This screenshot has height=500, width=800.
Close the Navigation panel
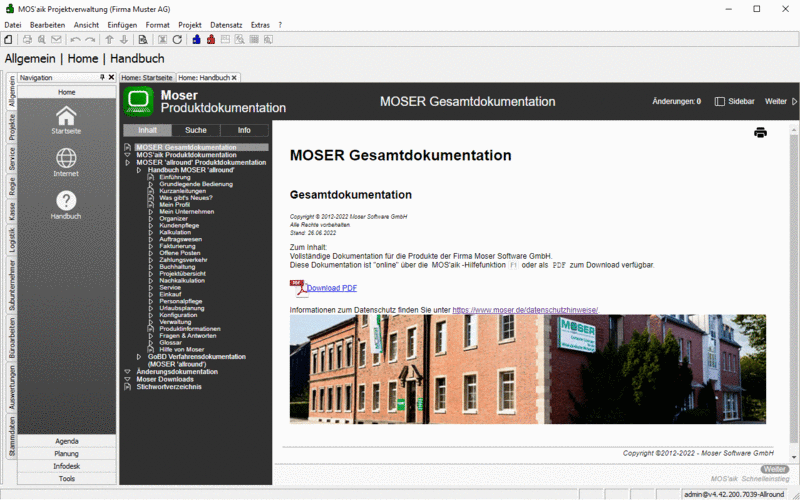click(111, 77)
